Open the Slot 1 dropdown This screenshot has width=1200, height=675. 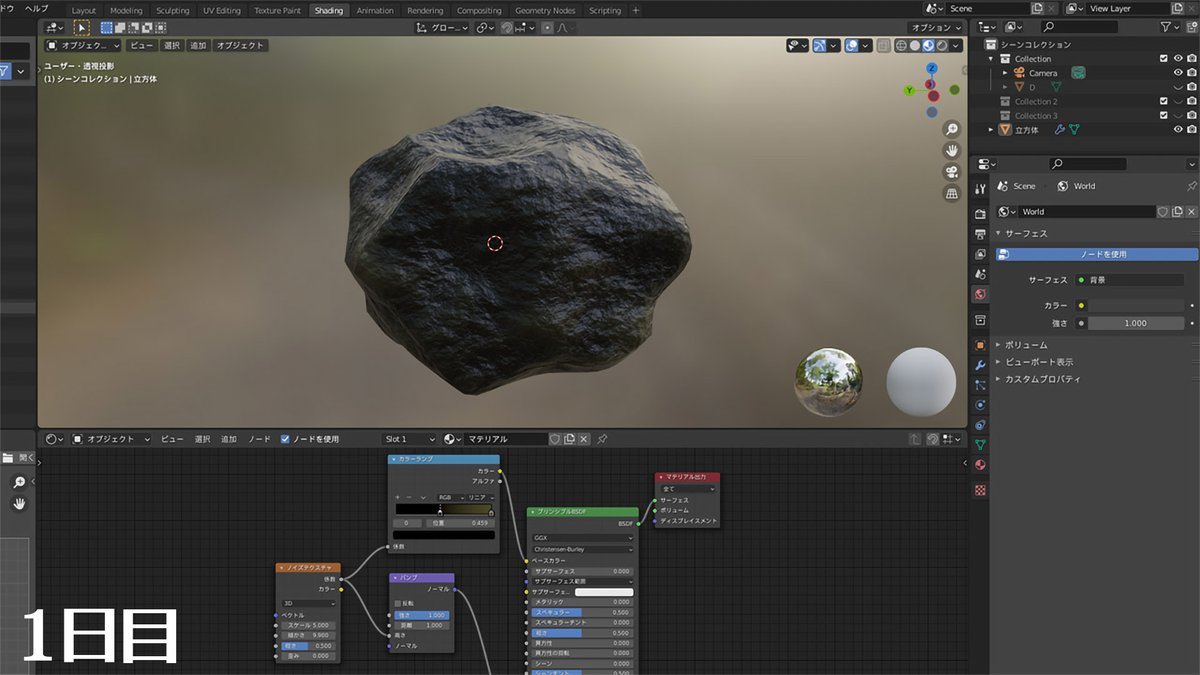[410, 439]
